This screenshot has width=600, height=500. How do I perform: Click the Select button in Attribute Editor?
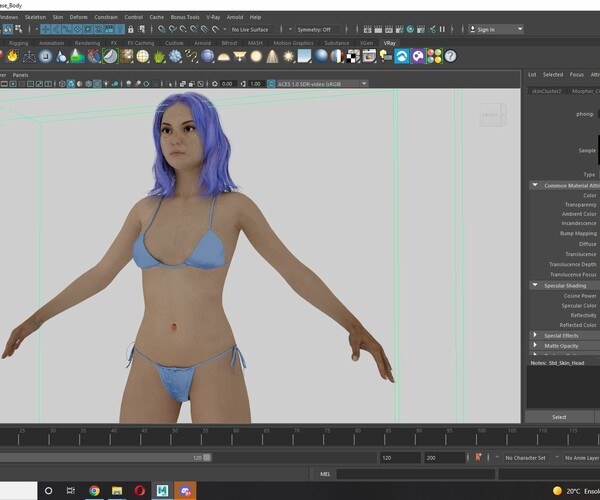point(559,417)
